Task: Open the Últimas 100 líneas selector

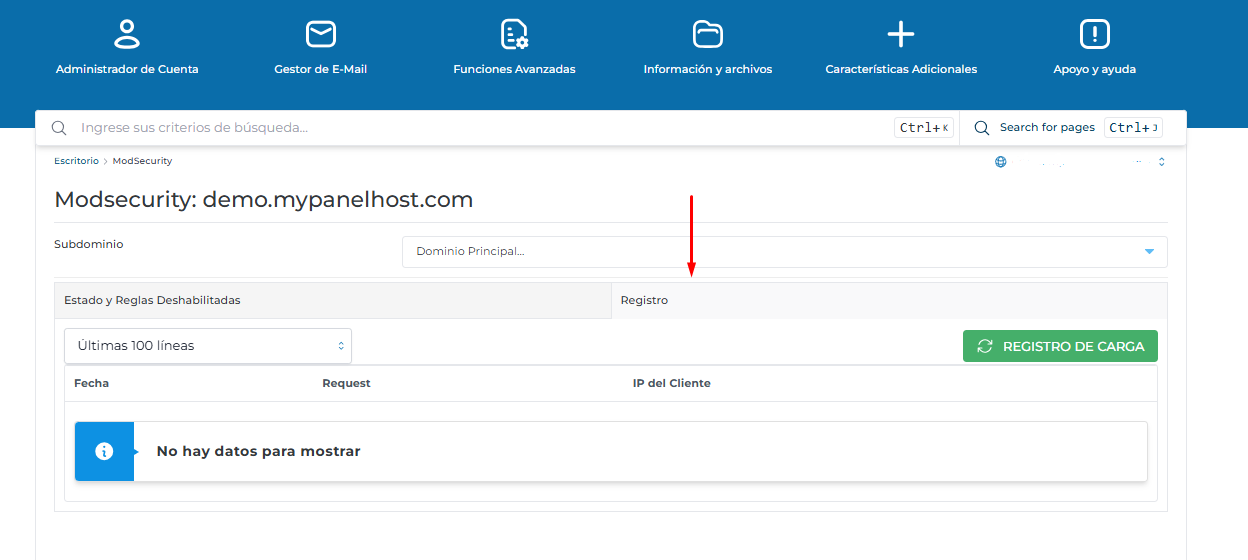Action: point(208,346)
